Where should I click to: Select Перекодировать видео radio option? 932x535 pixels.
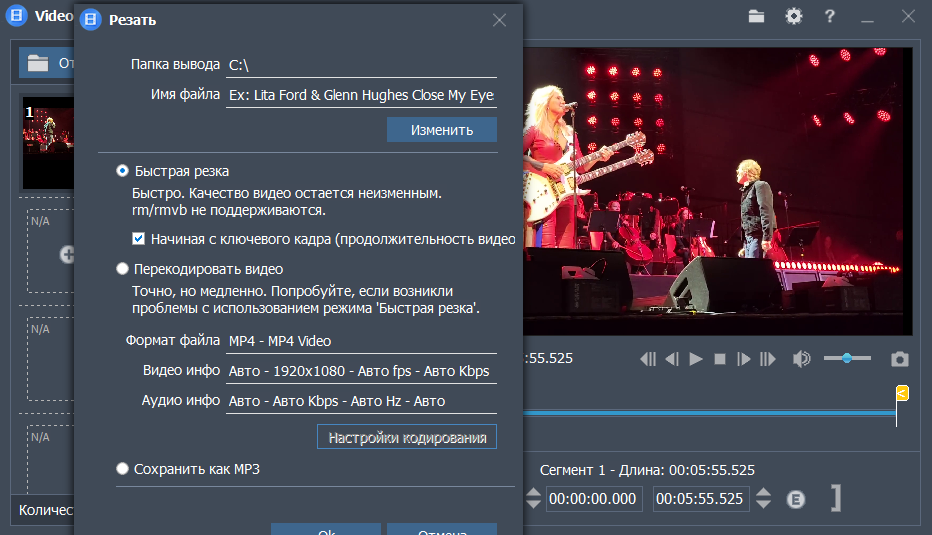pyautogui.click(x=122, y=269)
